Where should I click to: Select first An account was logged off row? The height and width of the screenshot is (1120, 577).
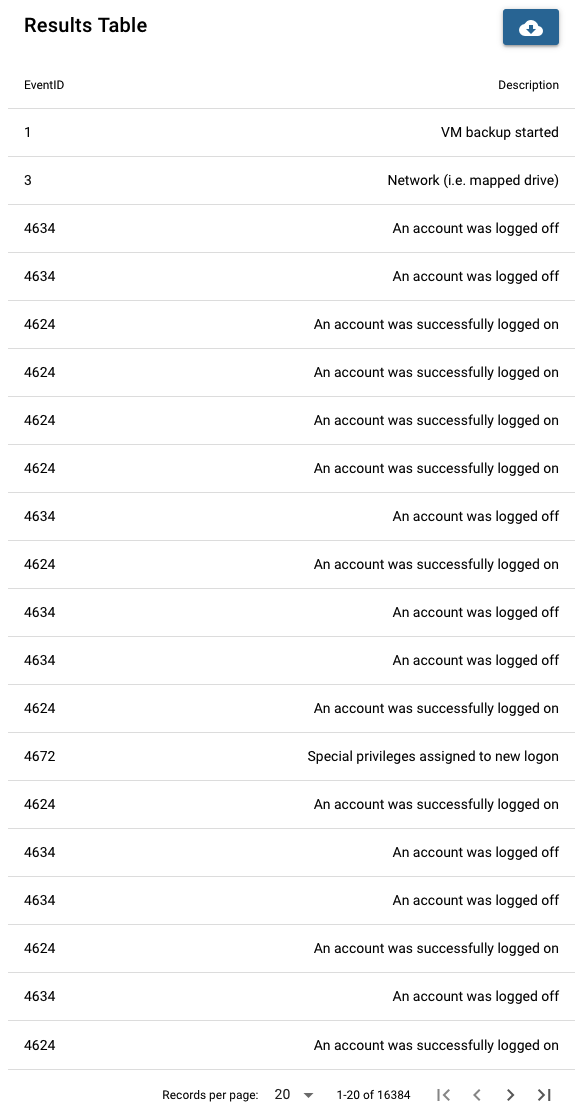[291, 229]
